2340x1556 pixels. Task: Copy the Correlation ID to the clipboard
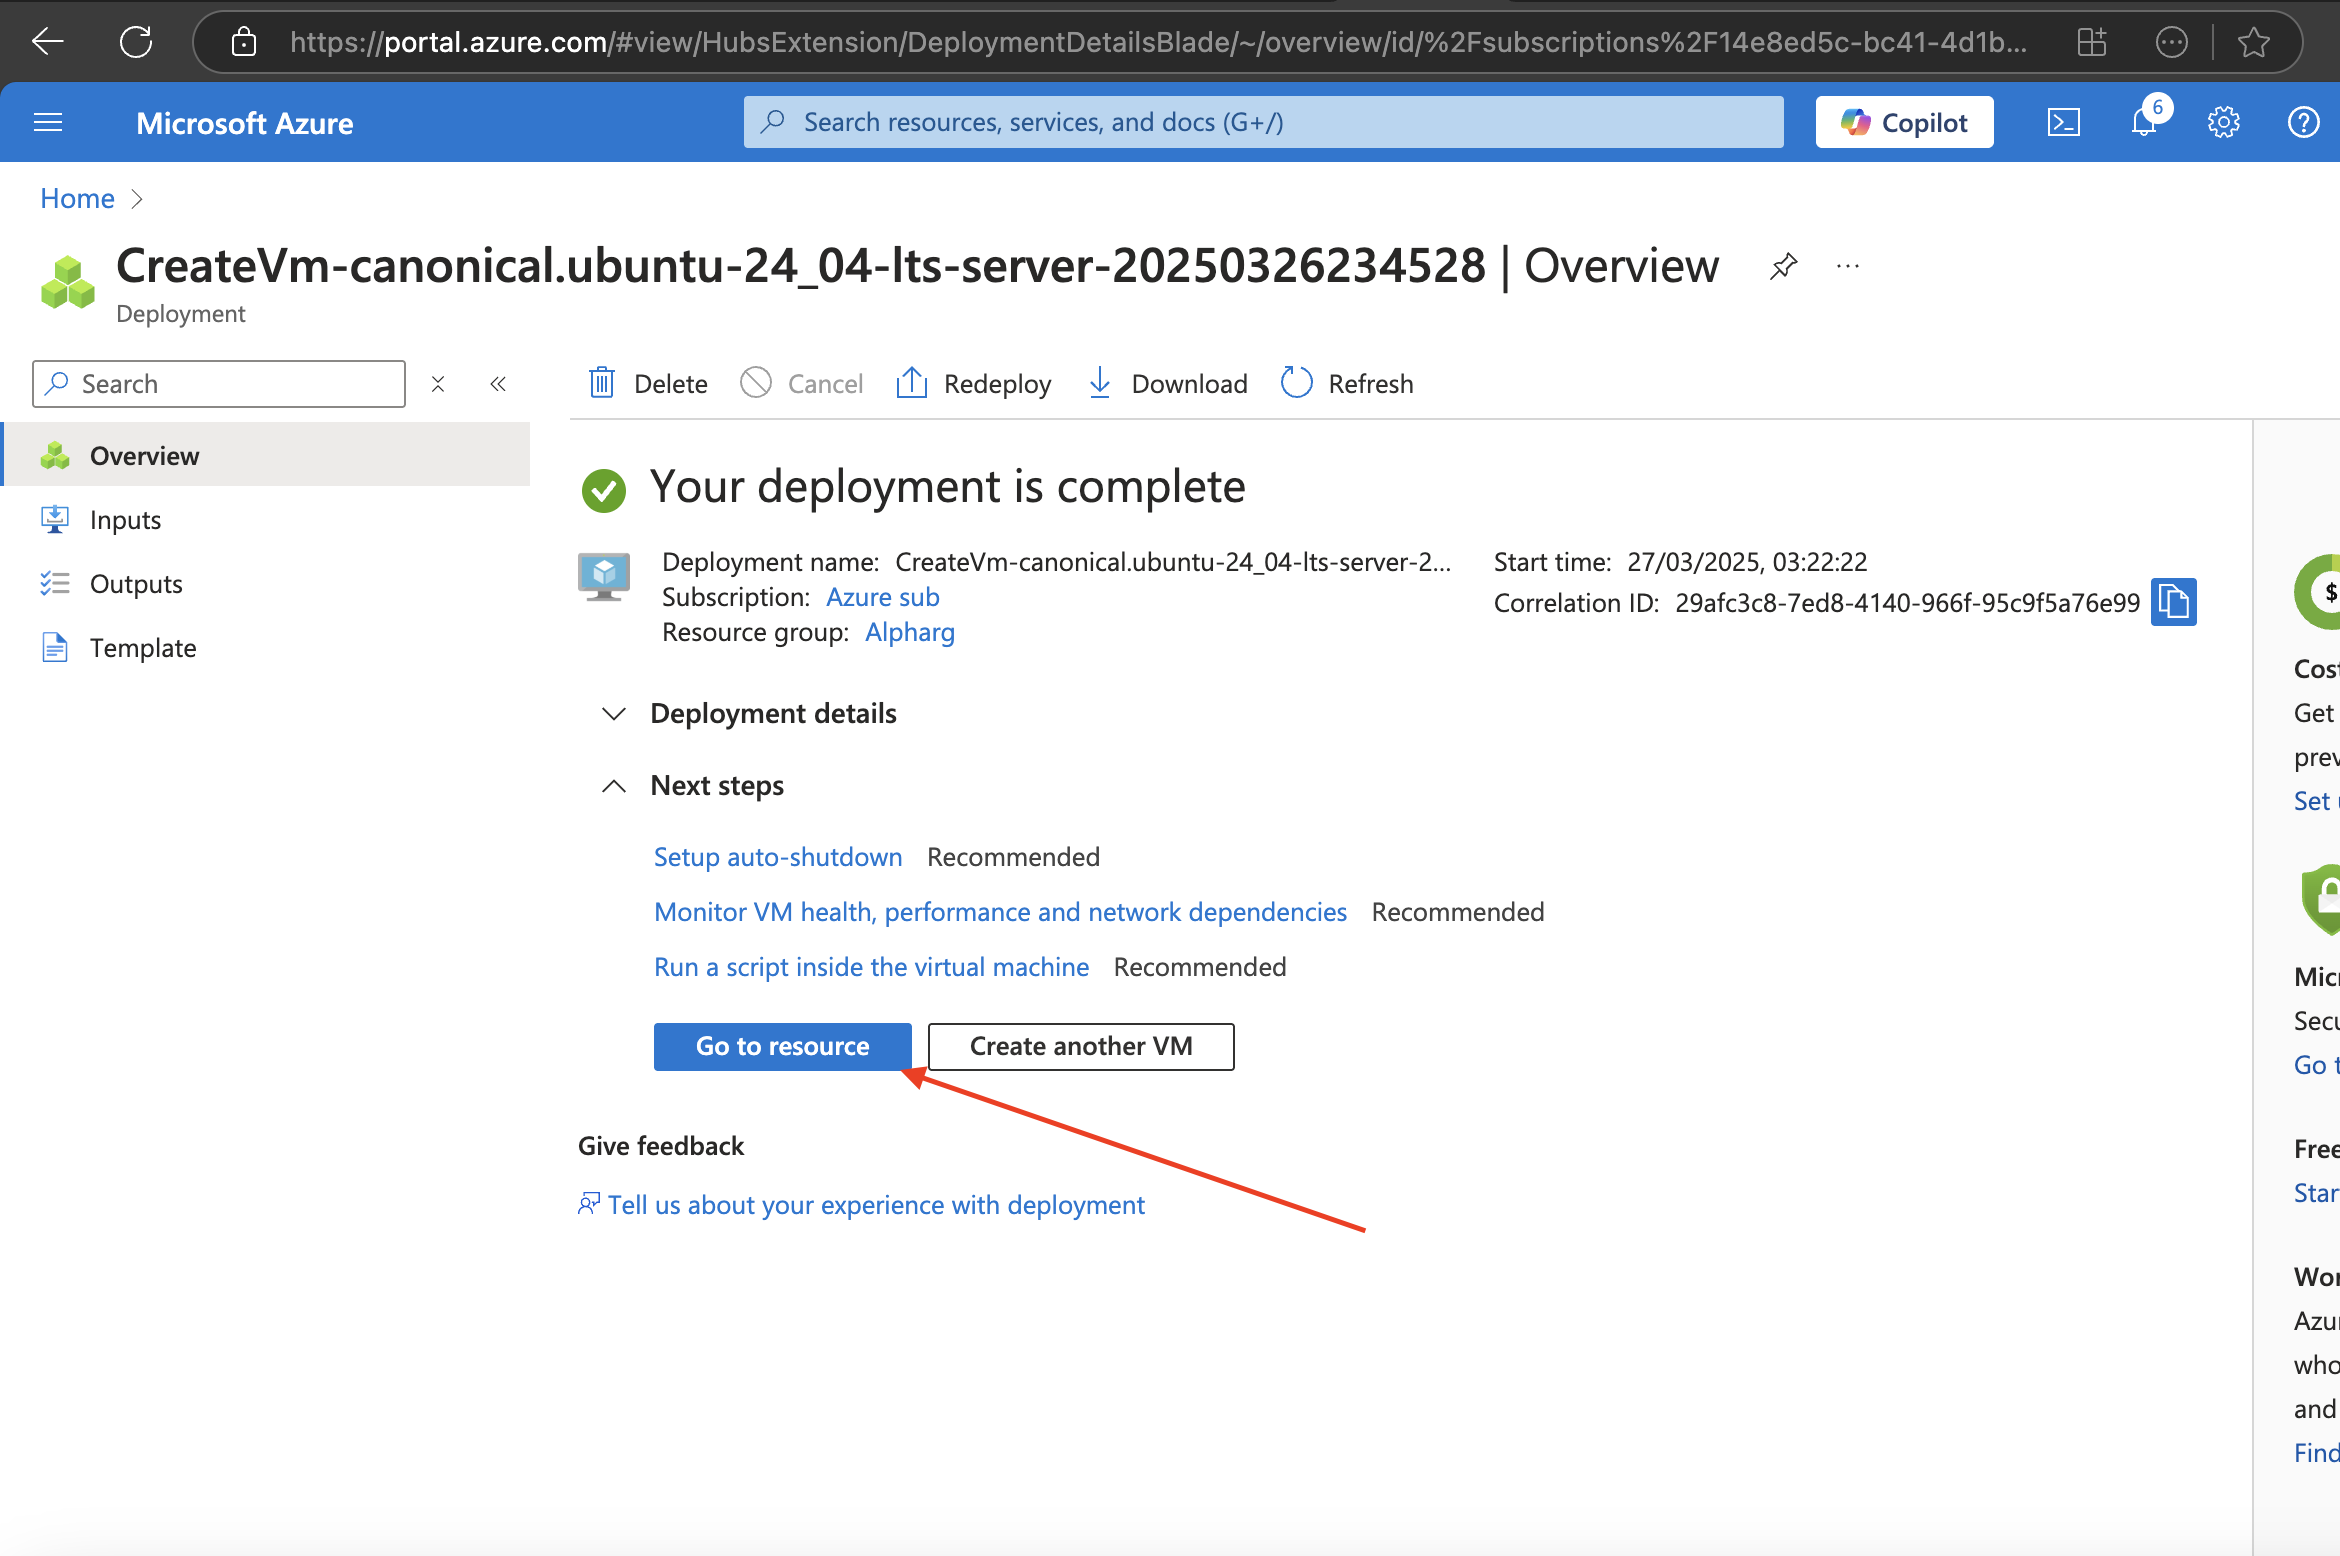(2174, 602)
